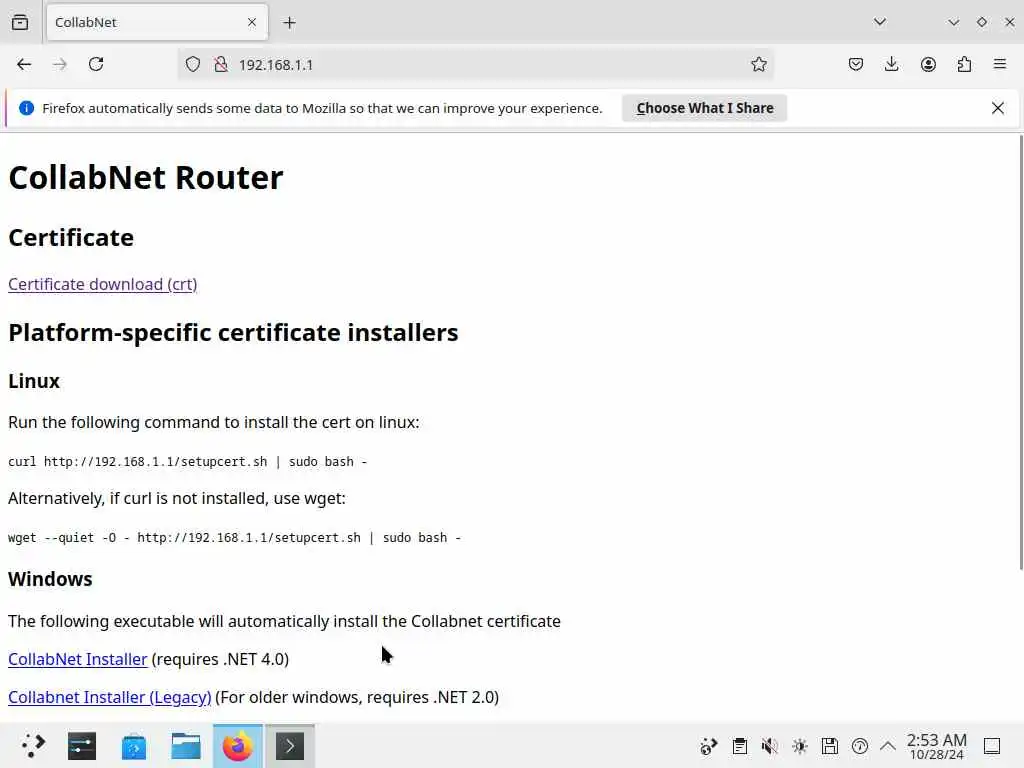
Task: Close the CollabNet tab
Action: (x=252, y=22)
